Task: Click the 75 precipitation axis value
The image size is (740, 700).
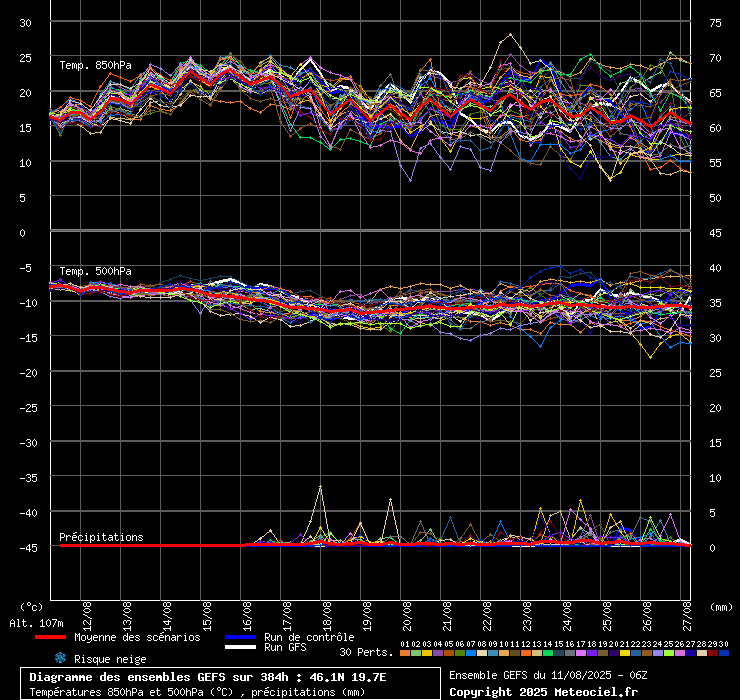Action: pyautogui.click(x=715, y=23)
